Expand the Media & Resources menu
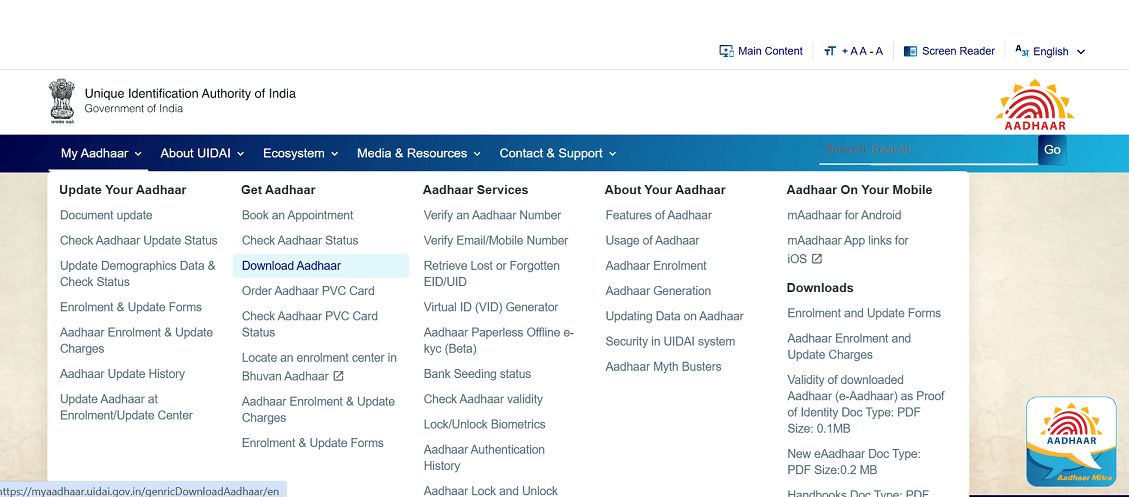 (419, 153)
